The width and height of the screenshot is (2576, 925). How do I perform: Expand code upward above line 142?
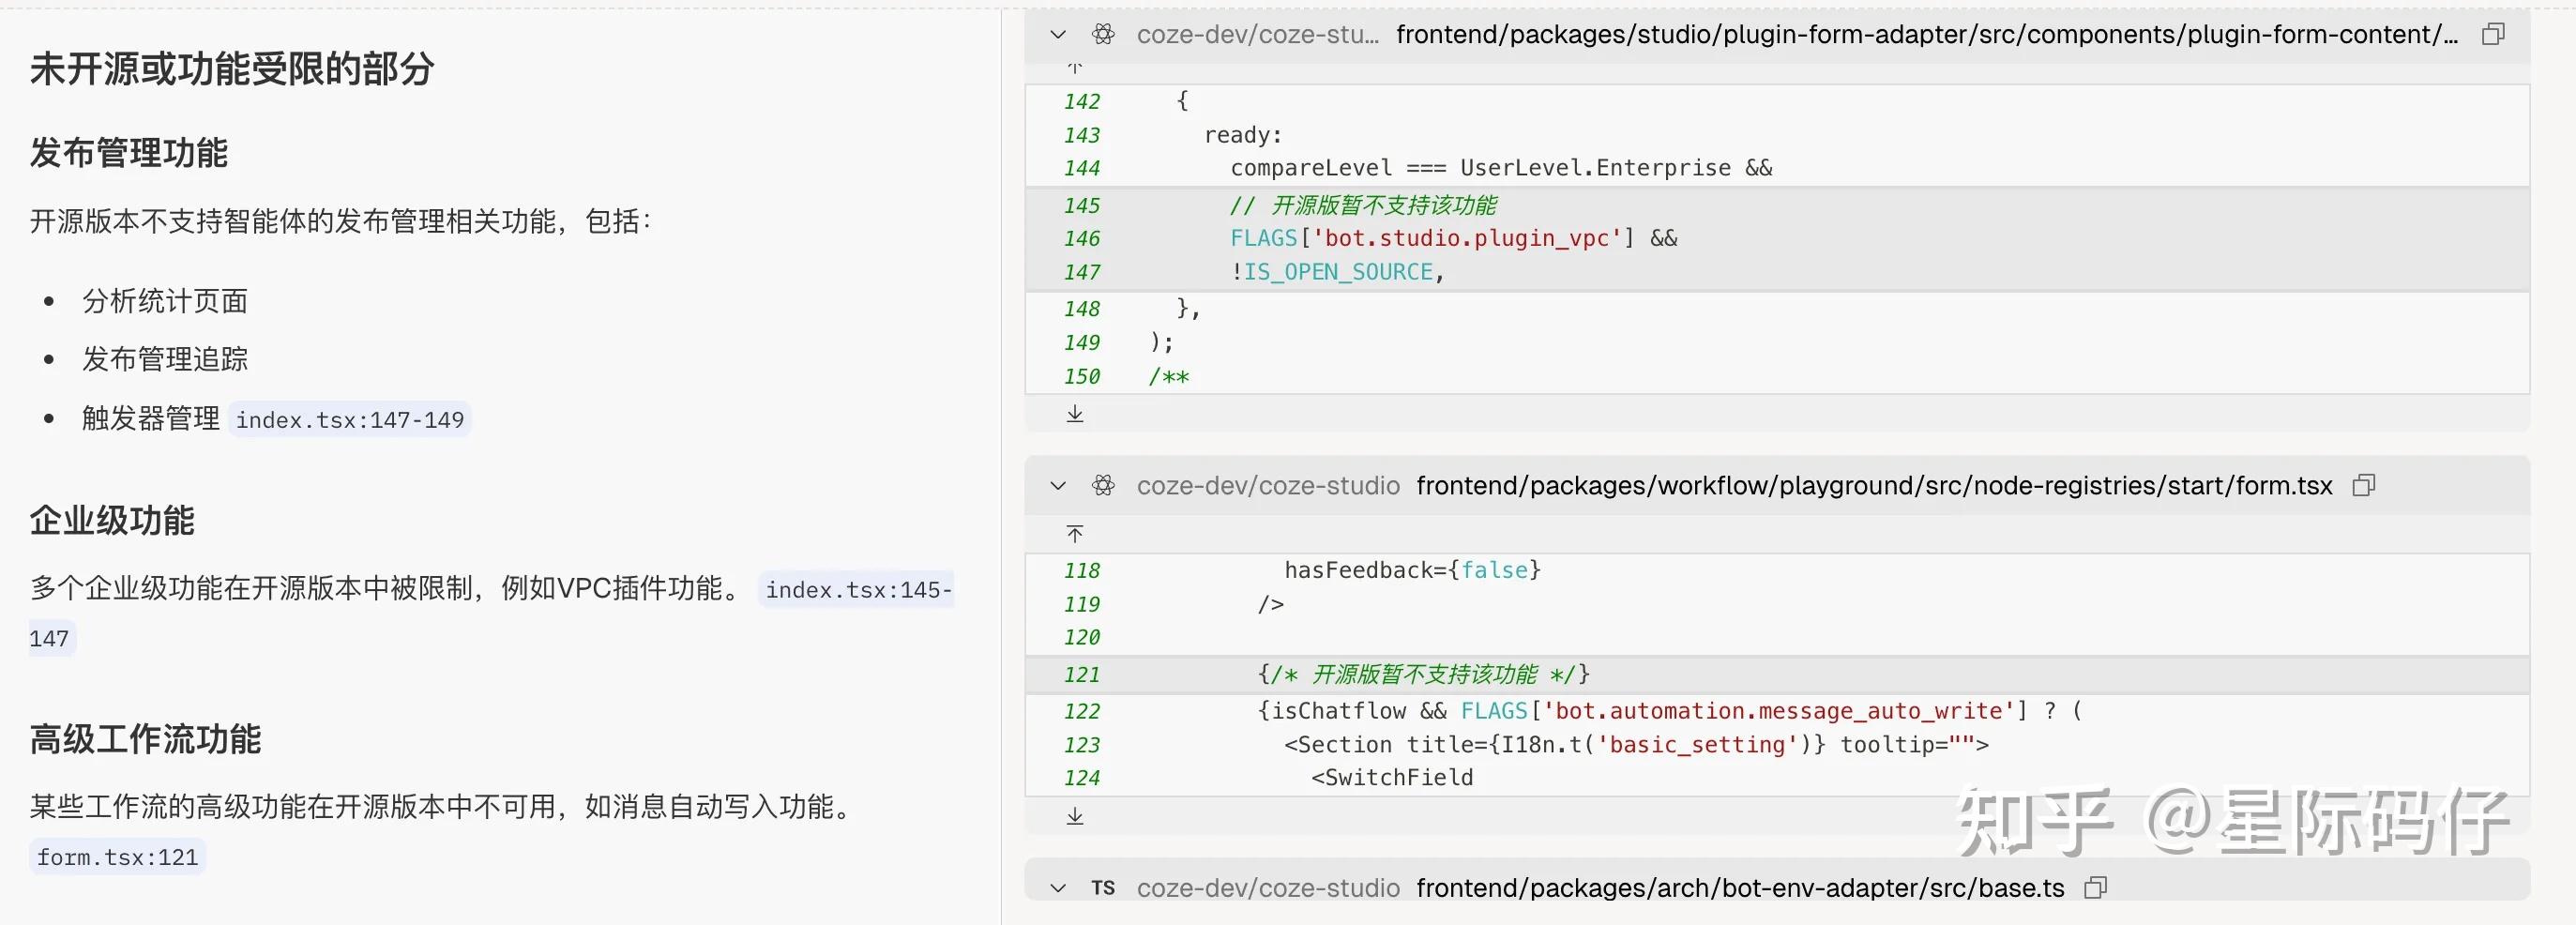[1075, 68]
